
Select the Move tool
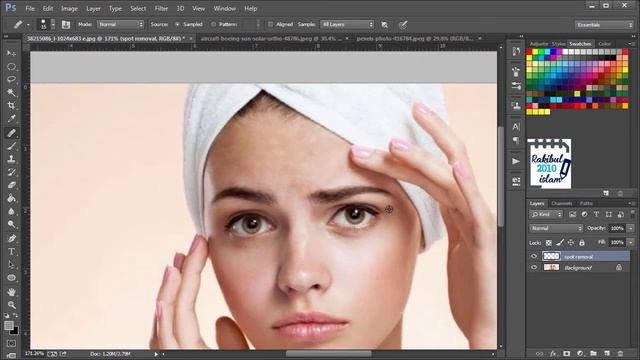[11, 53]
